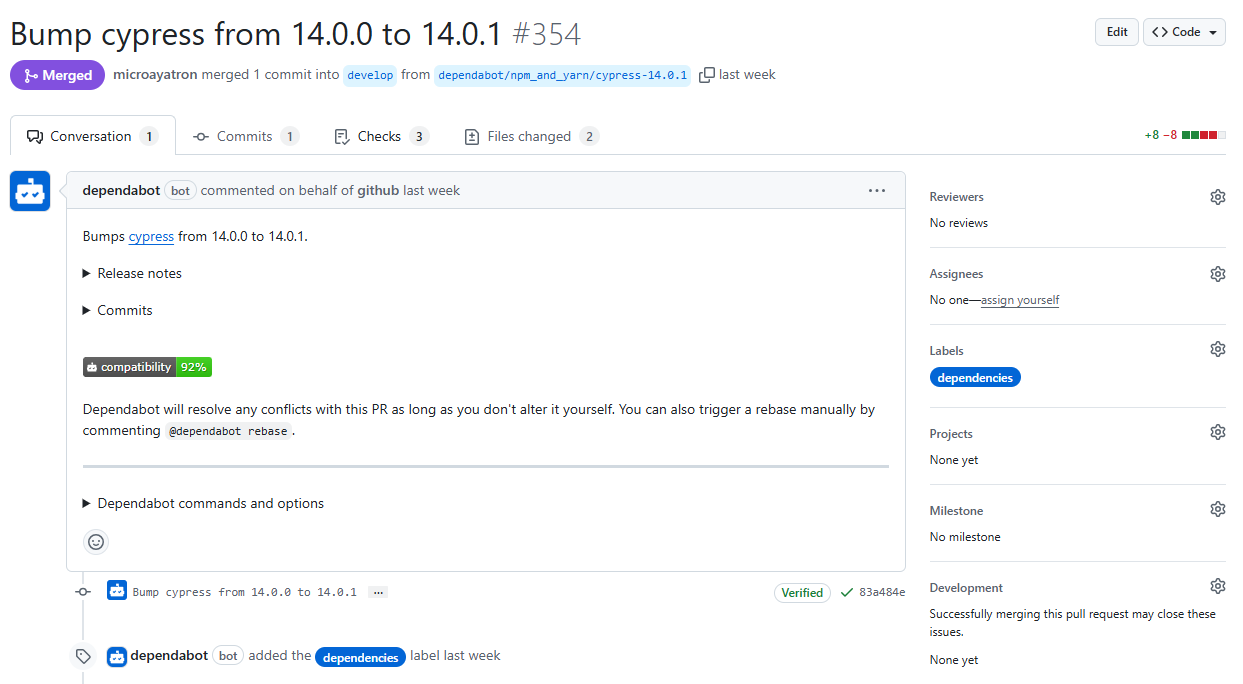The height and width of the screenshot is (684, 1243).
Task: Open the comment options three-dot menu
Action: pyautogui.click(x=877, y=190)
